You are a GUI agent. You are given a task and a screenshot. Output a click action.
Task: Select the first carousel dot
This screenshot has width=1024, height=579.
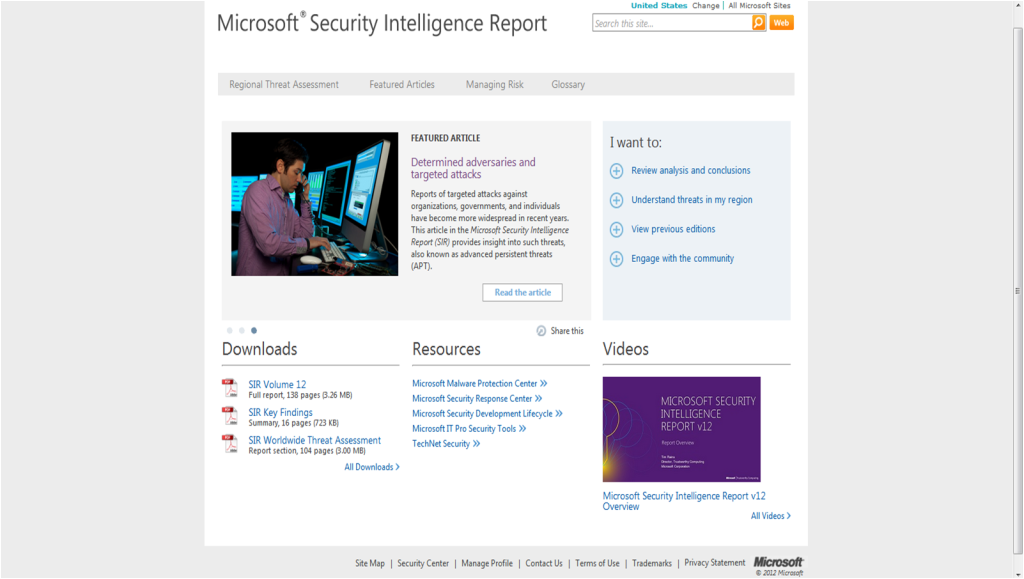point(229,330)
